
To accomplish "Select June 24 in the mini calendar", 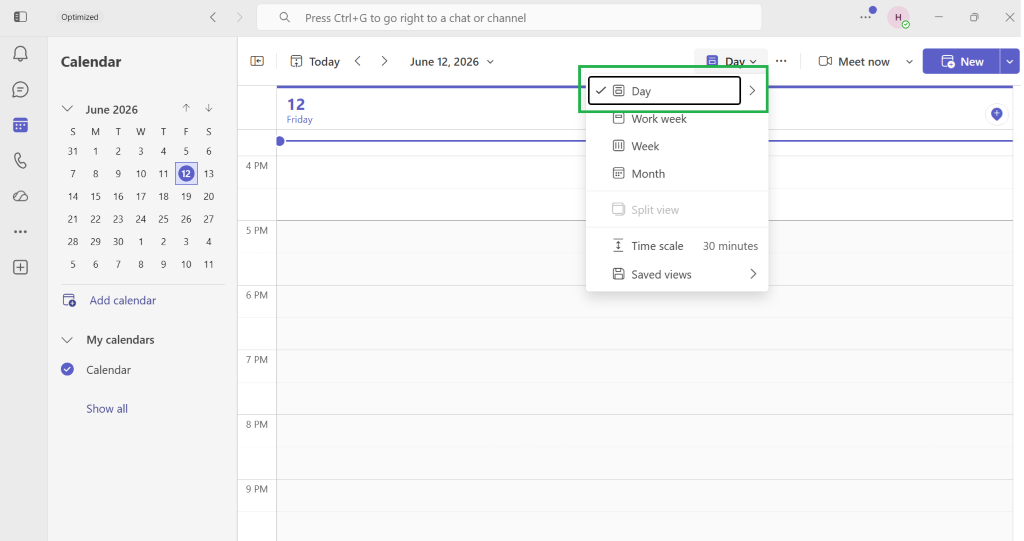I will [140, 219].
